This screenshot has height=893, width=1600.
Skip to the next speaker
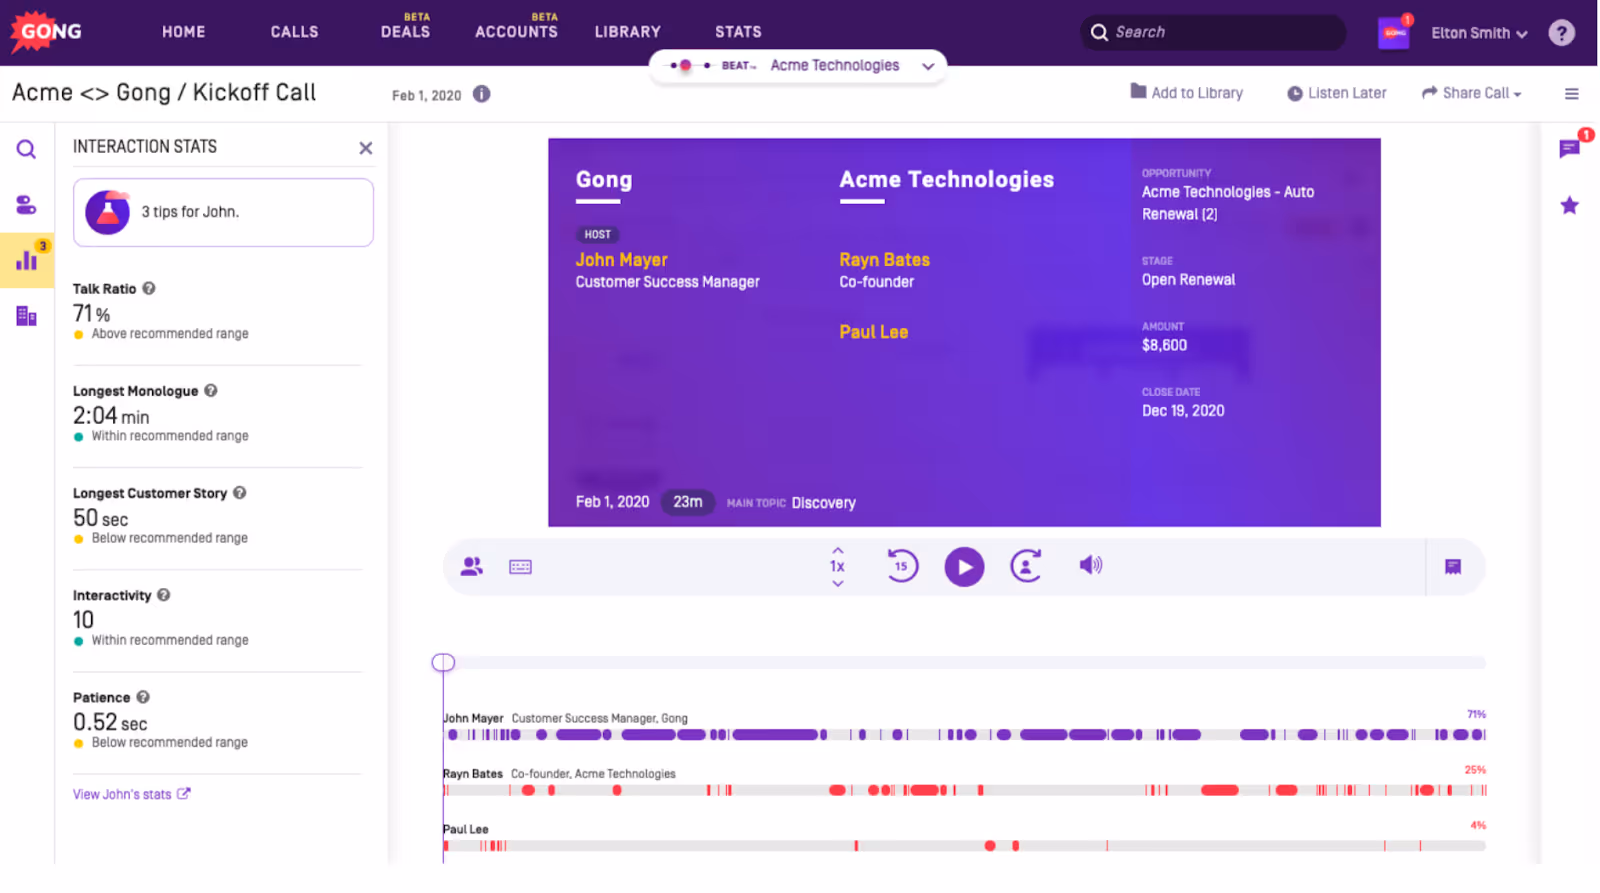click(1026, 566)
